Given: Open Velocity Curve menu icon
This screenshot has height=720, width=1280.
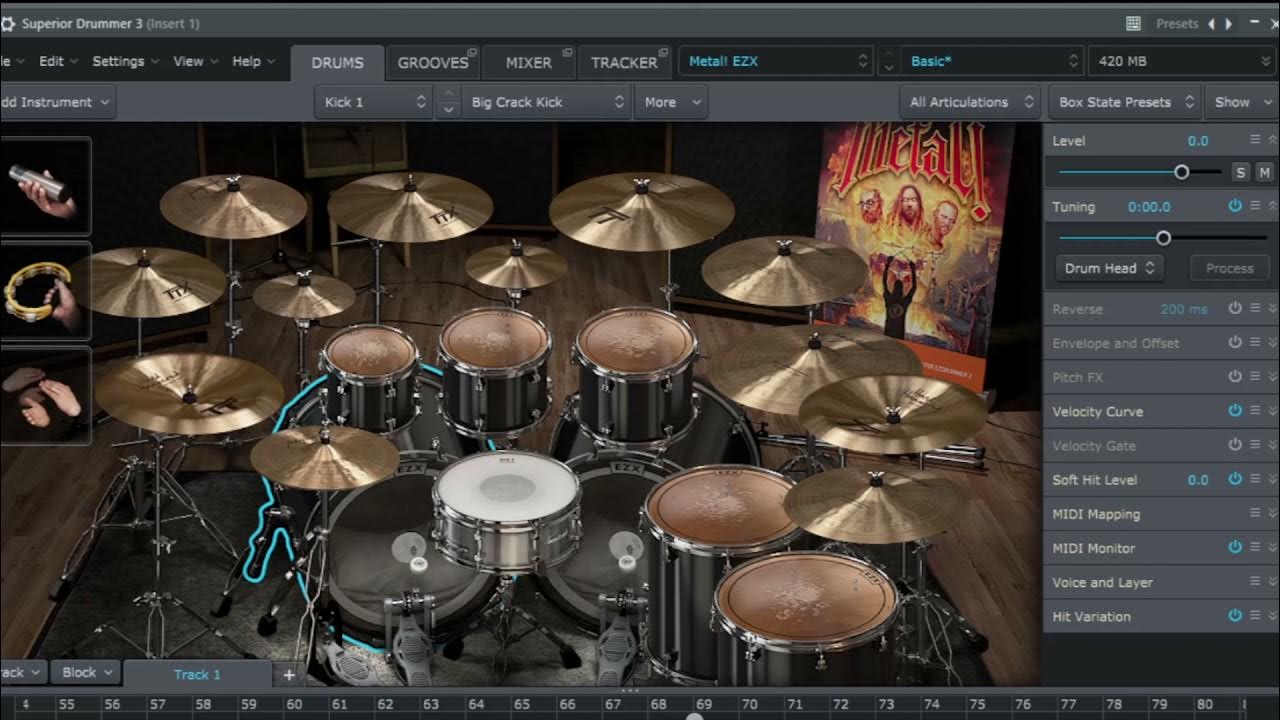Looking at the screenshot, I should click(1255, 411).
